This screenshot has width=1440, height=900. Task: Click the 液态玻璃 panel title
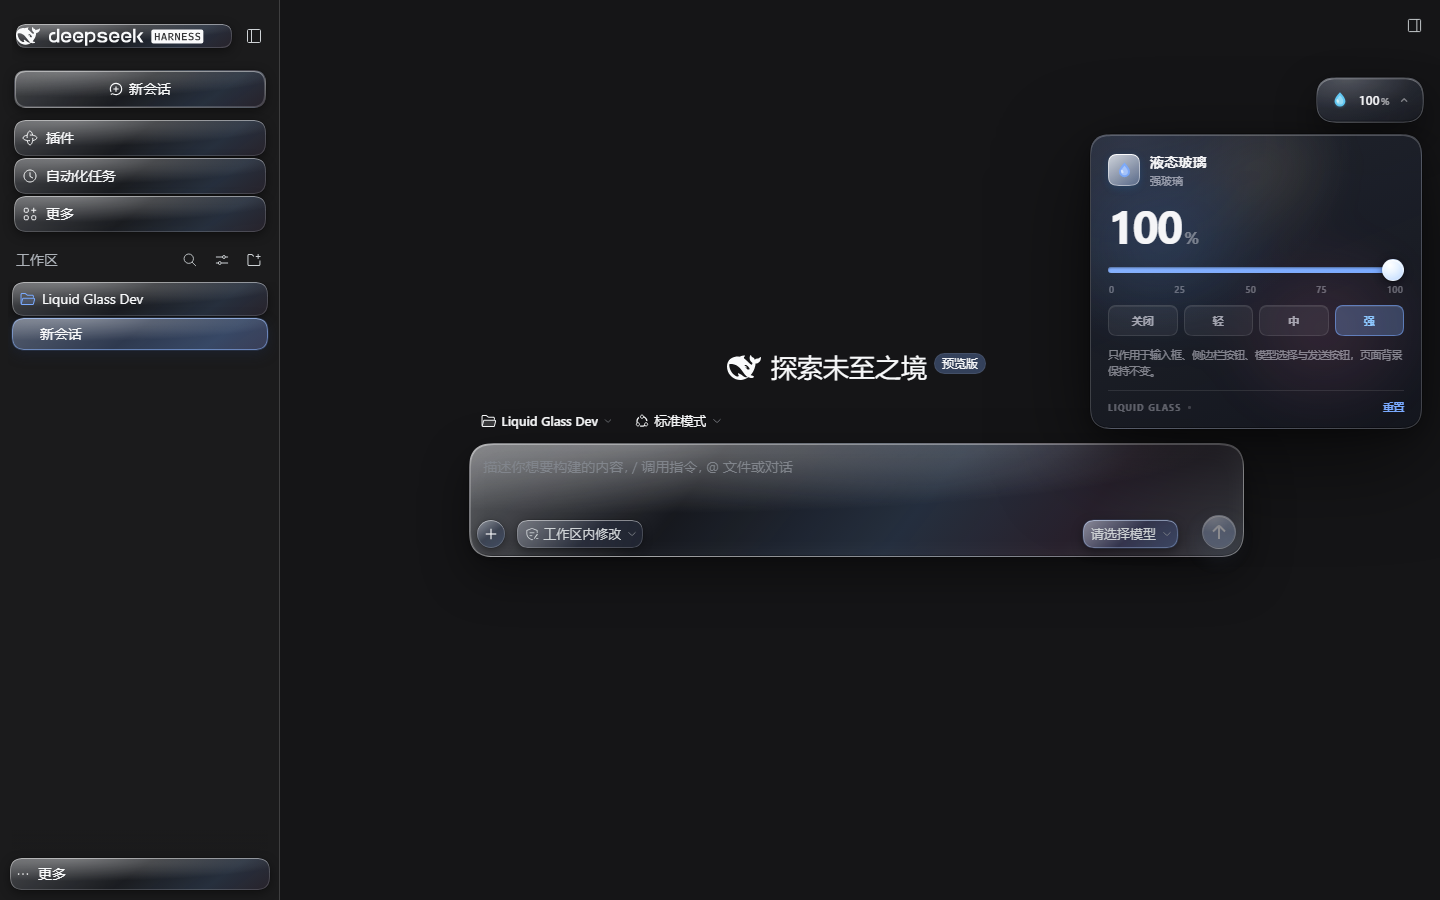[x=1178, y=162]
